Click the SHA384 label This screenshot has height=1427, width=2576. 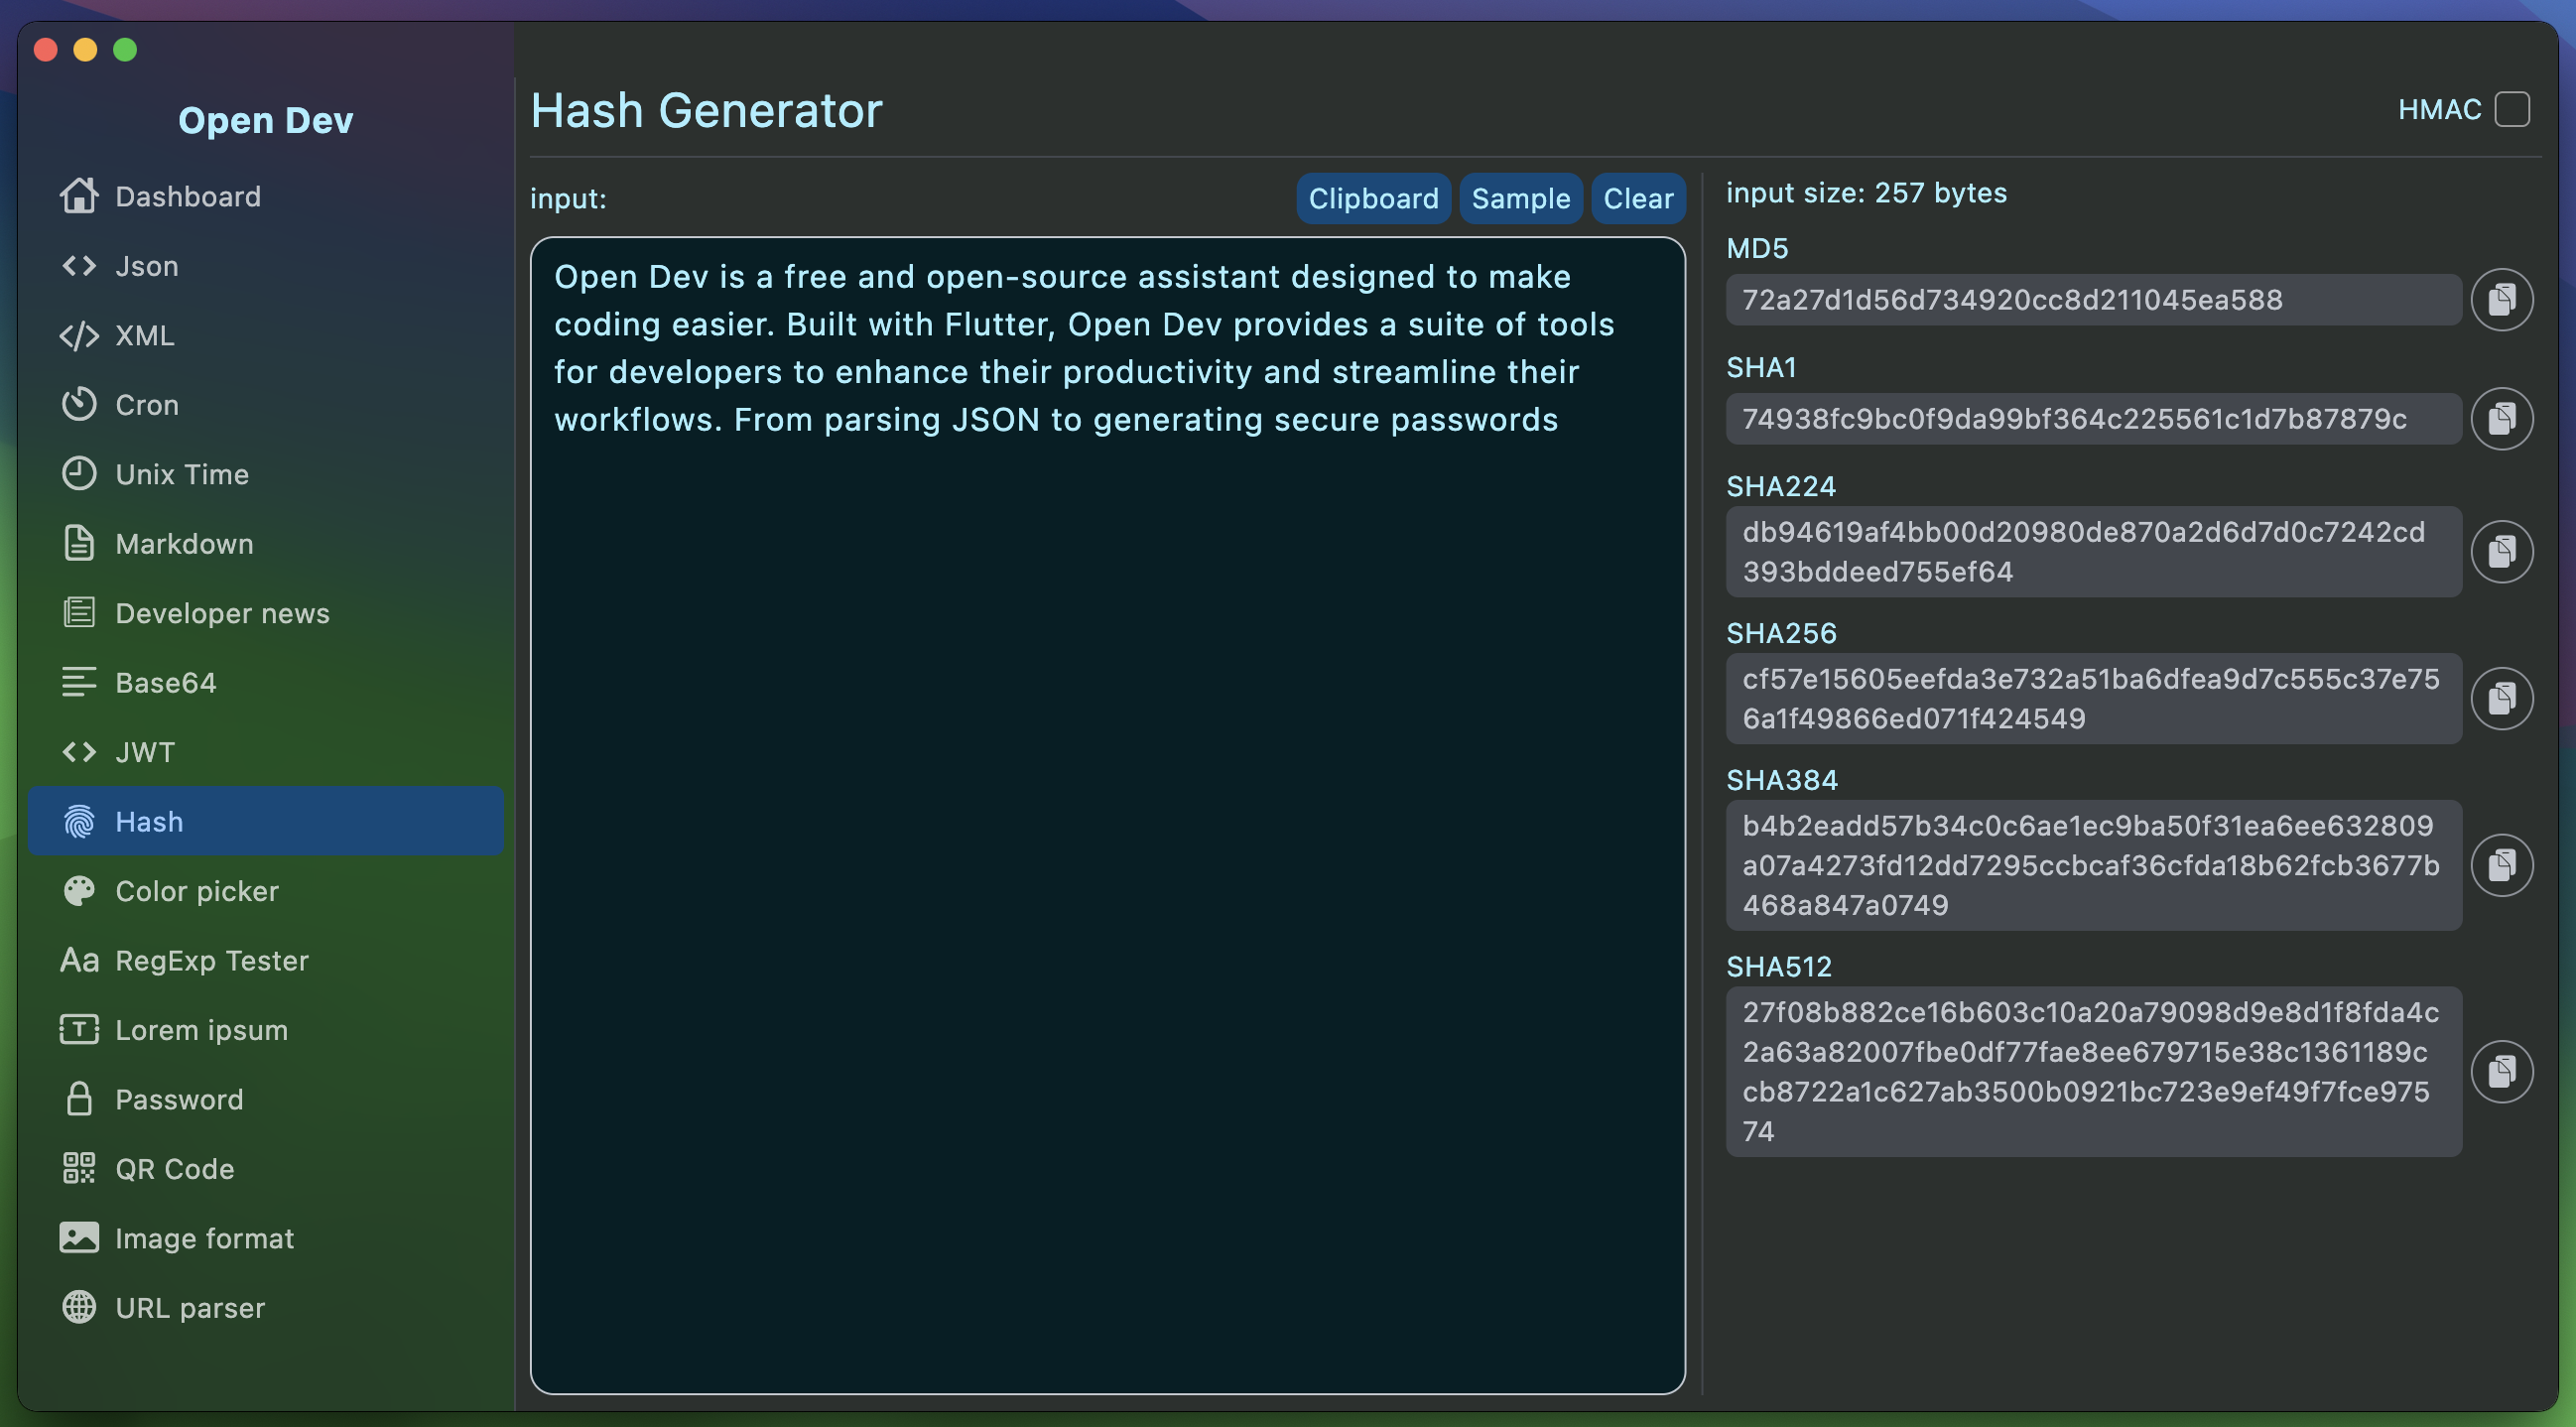tap(1782, 780)
